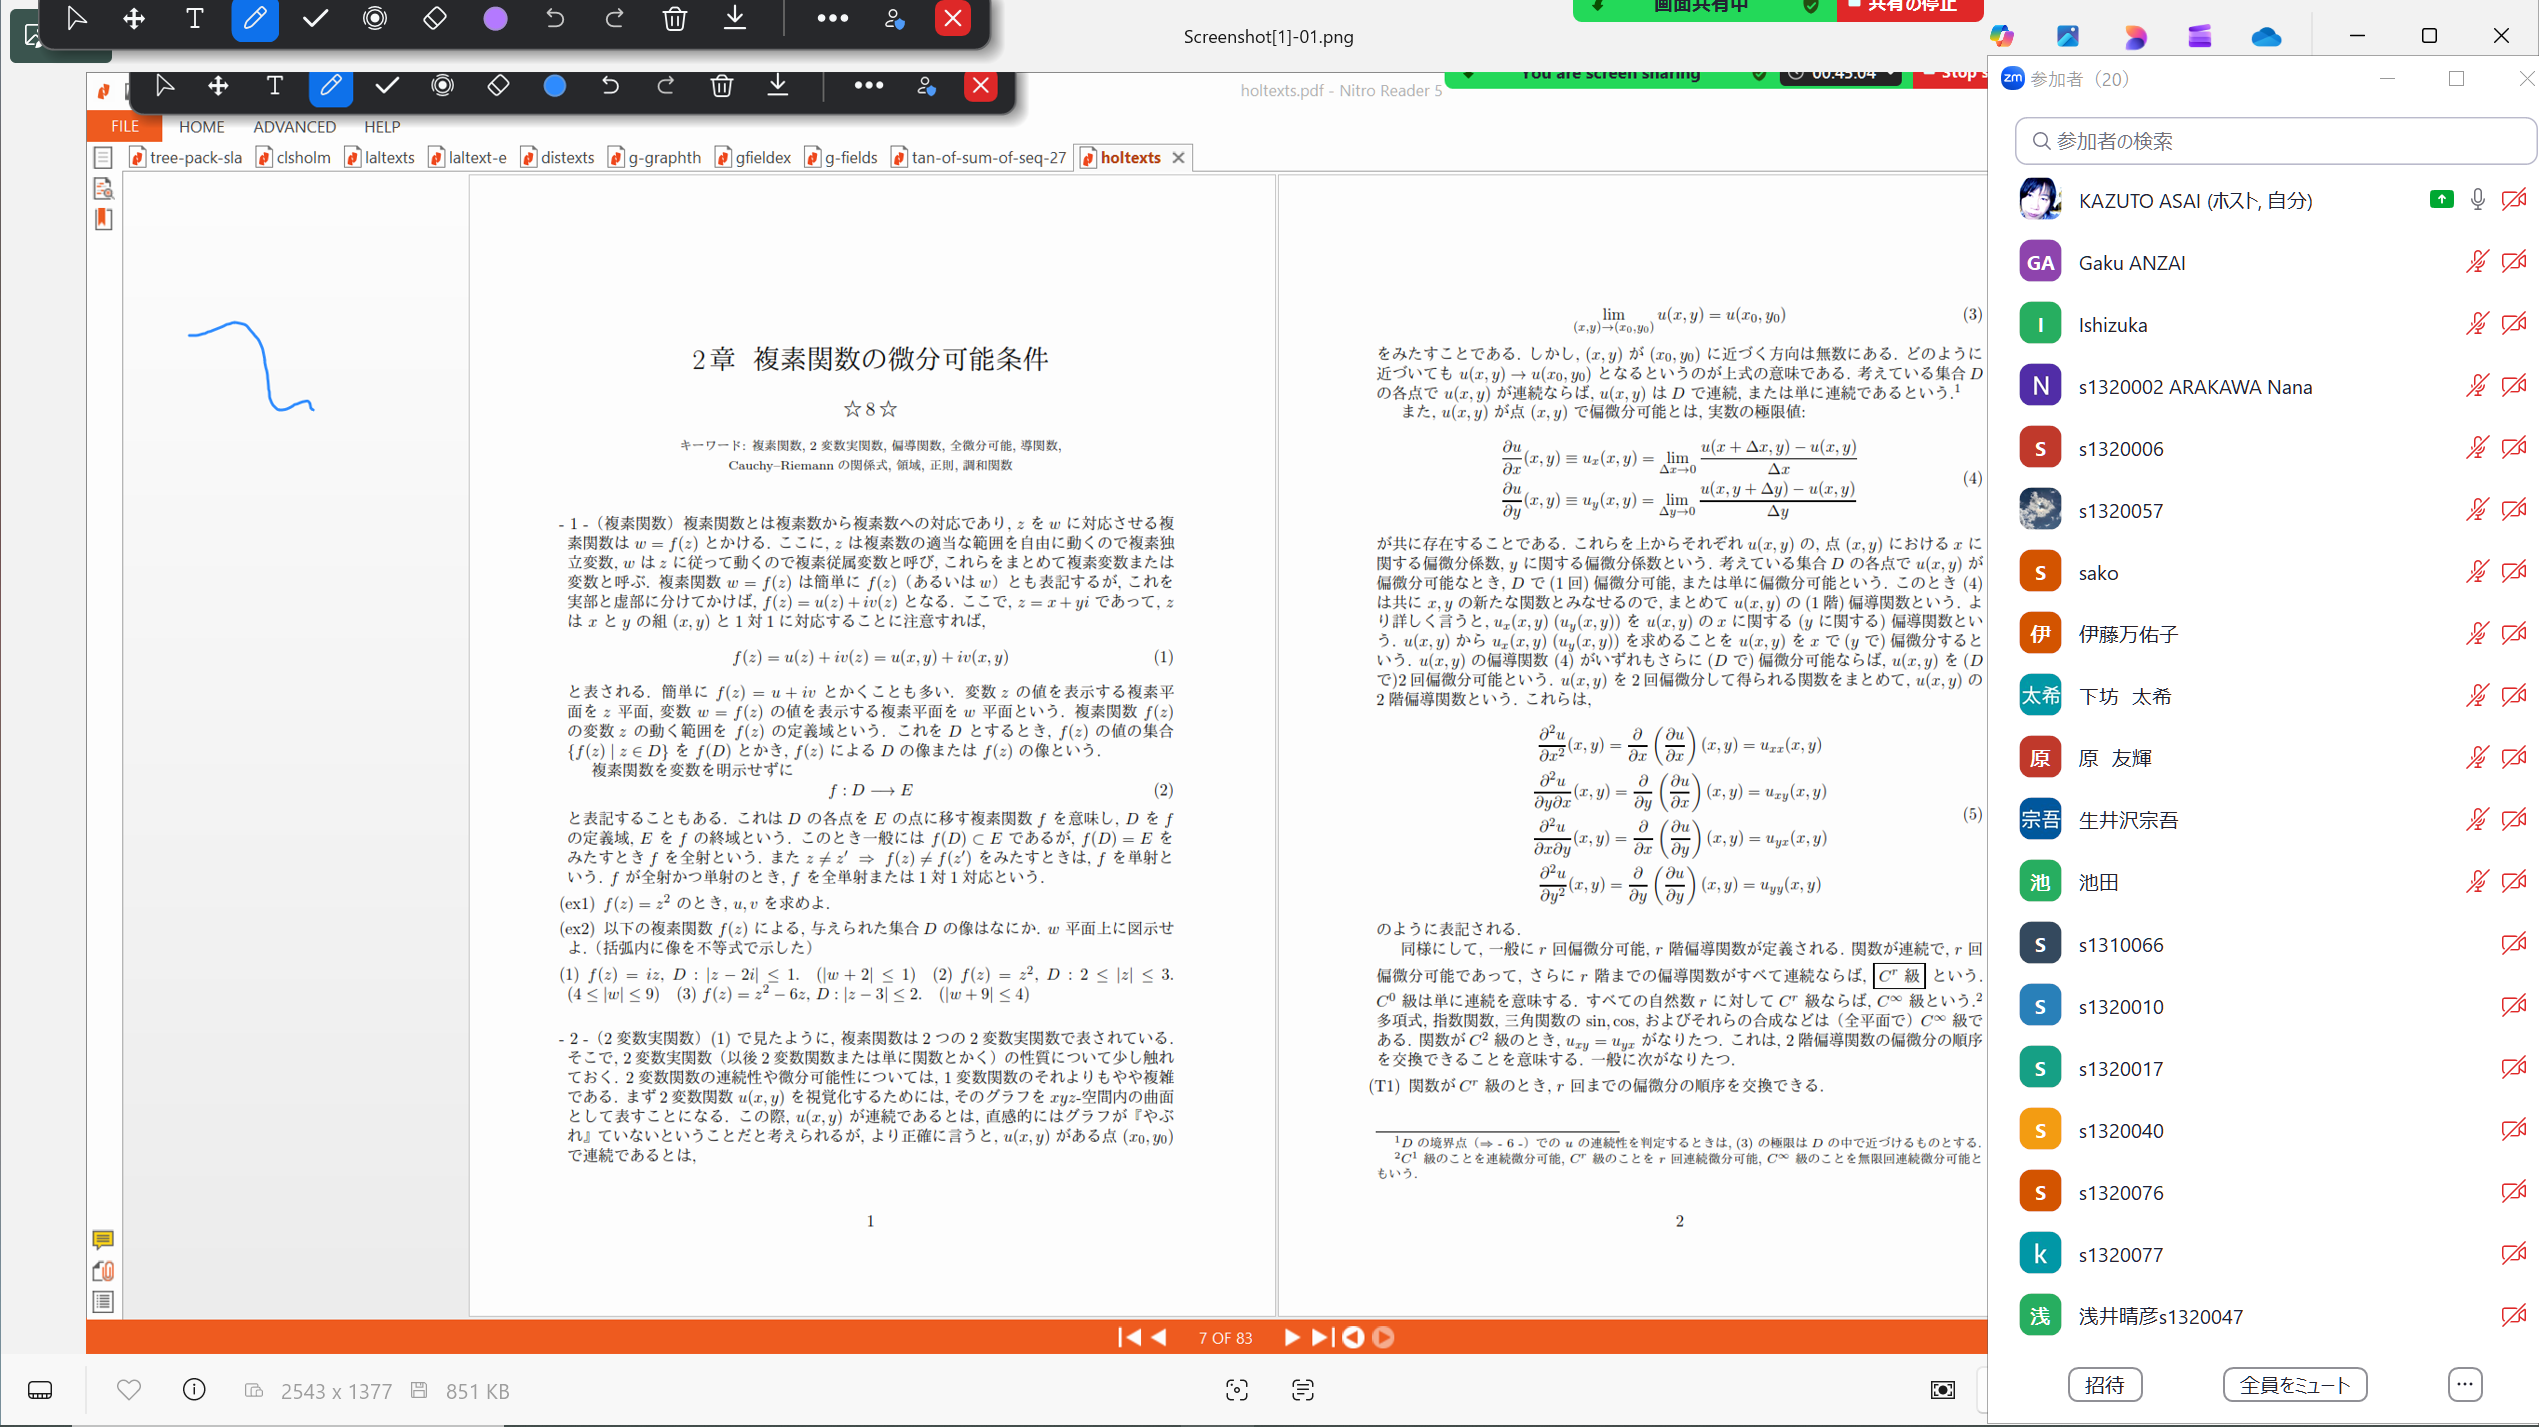This screenshot has height=1427, width=2539.
Task: Open more options ellipsis in top annotation toolbar
Action: pos(832,18)
